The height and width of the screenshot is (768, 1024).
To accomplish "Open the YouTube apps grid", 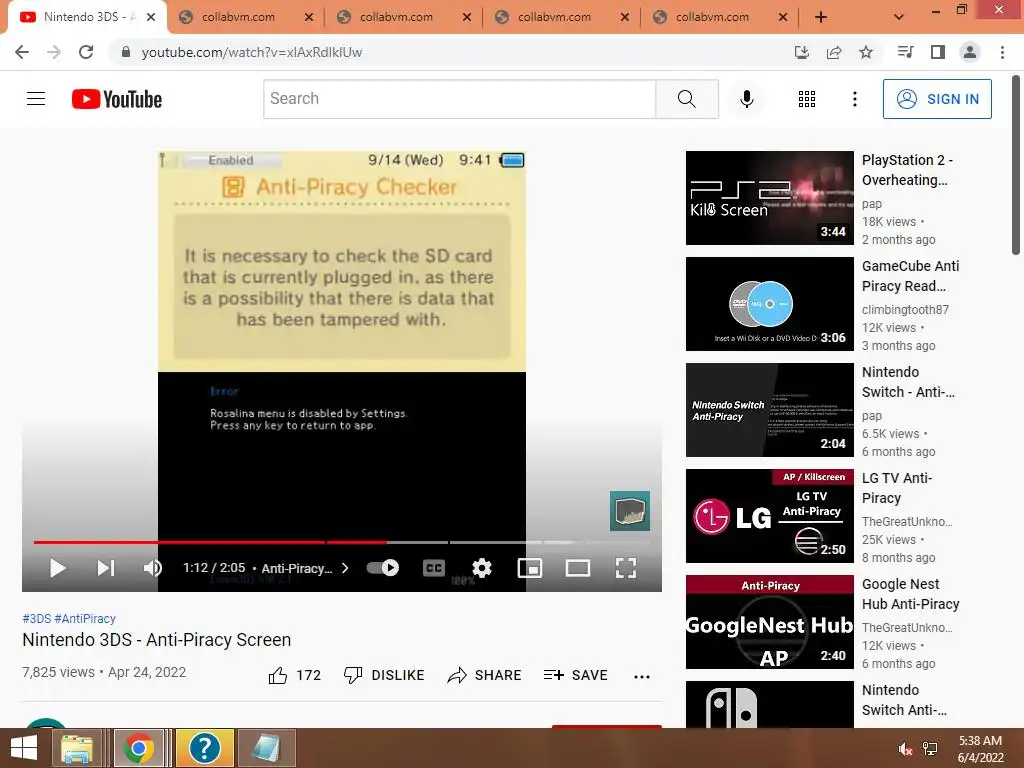I will [x=807, y=99].
